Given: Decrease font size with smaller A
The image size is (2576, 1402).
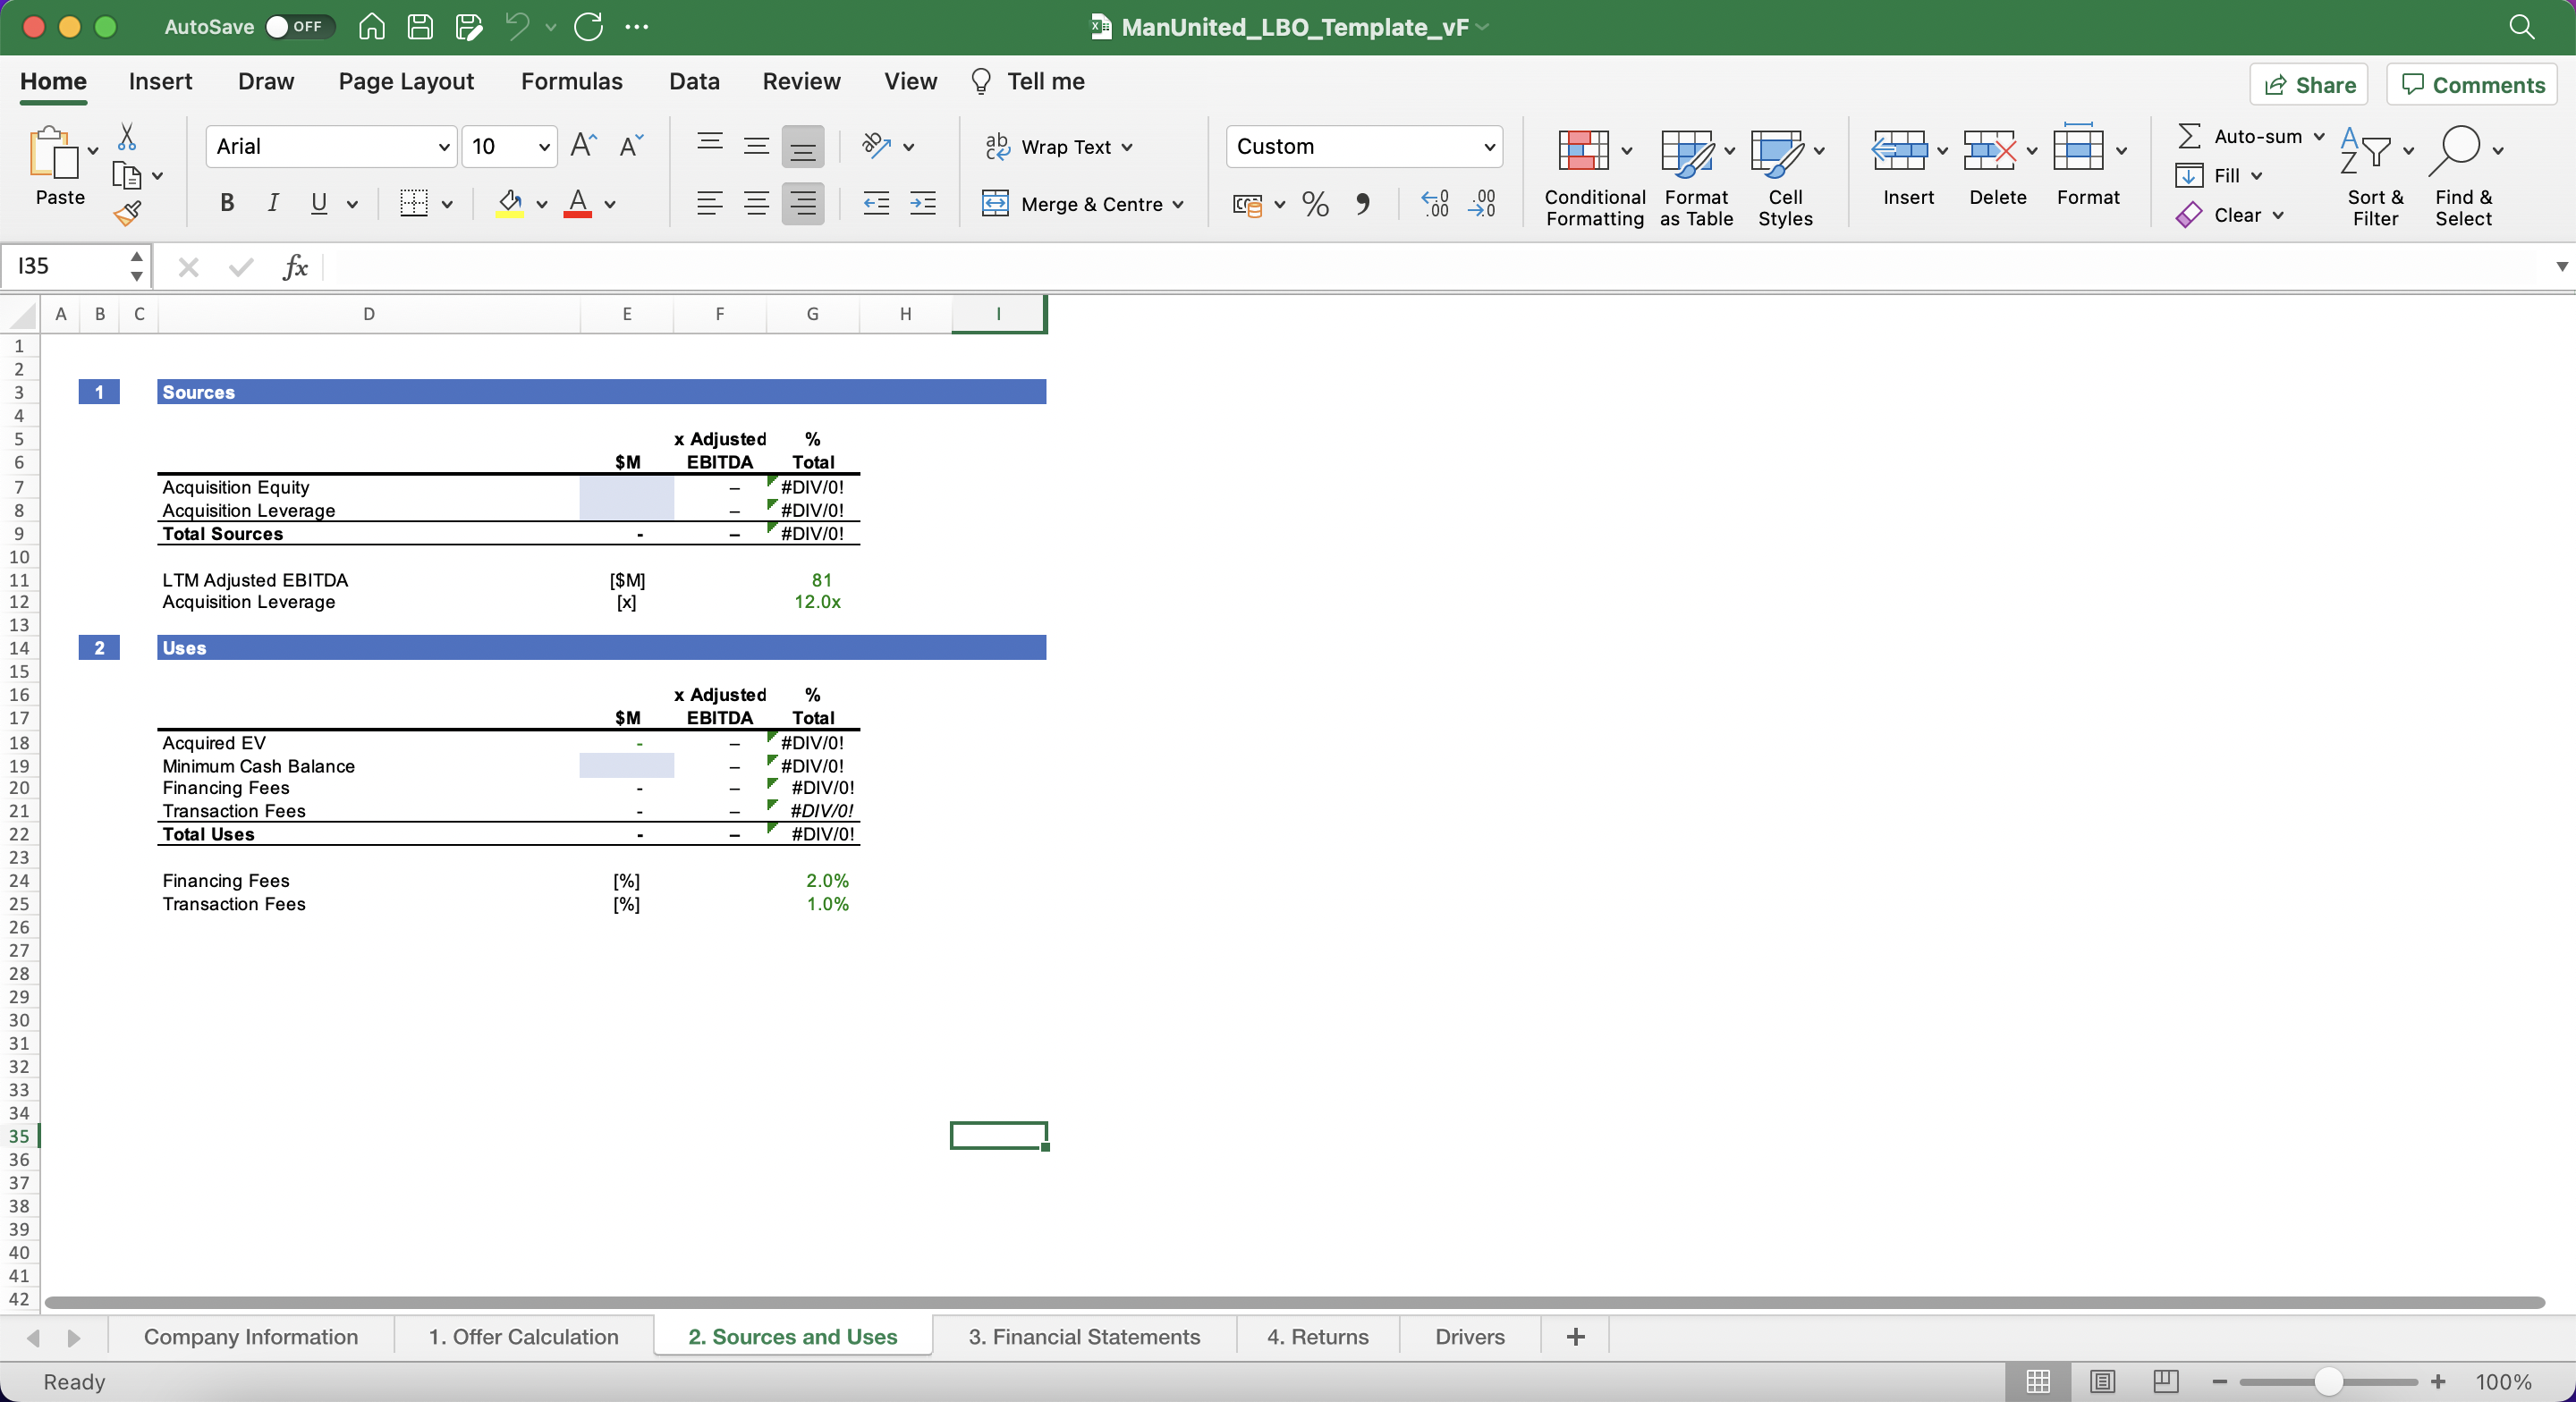Looking at the screenshot, I should 632,146.
